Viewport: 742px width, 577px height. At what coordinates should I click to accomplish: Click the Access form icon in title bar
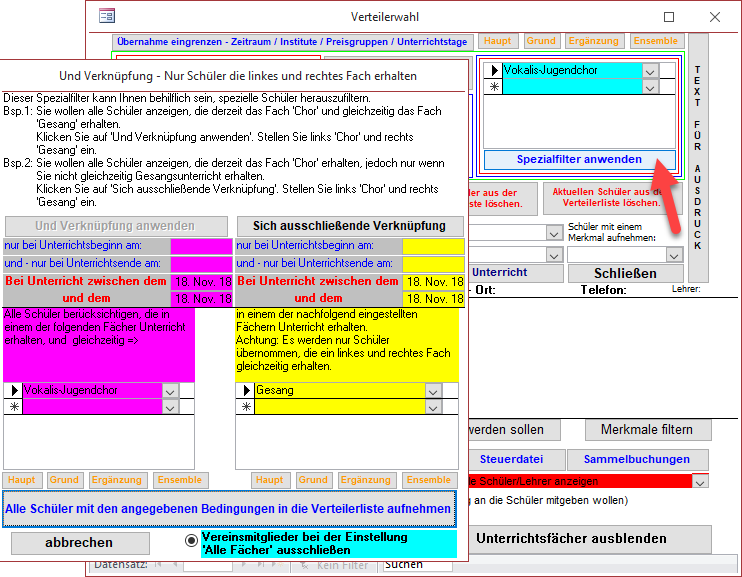106,16
